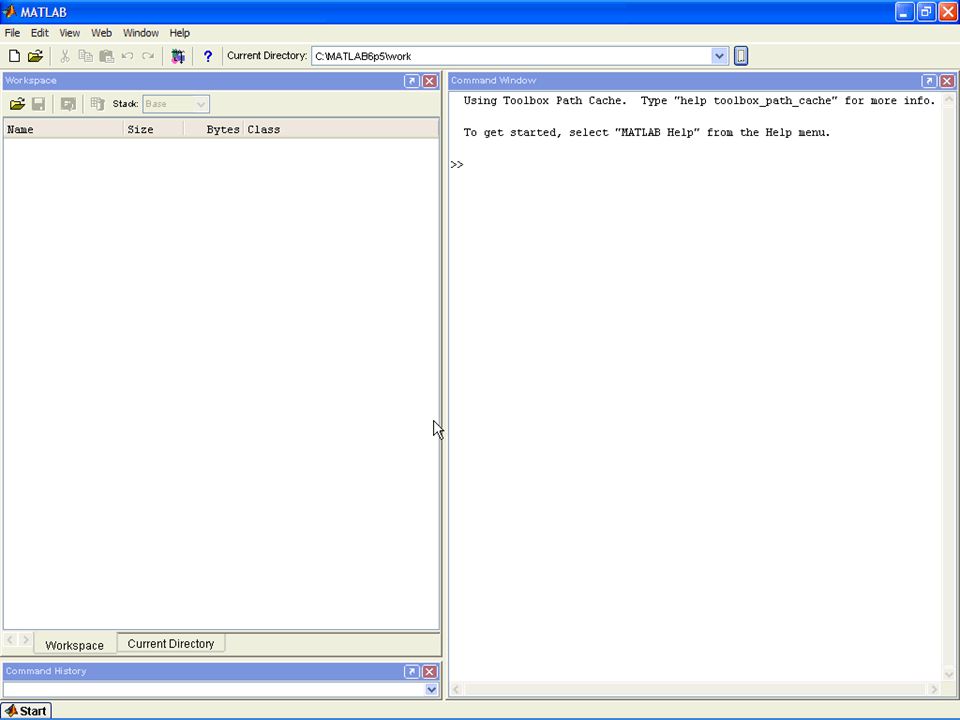Create a new M-file with toolbar icon

tap(14, 56)
